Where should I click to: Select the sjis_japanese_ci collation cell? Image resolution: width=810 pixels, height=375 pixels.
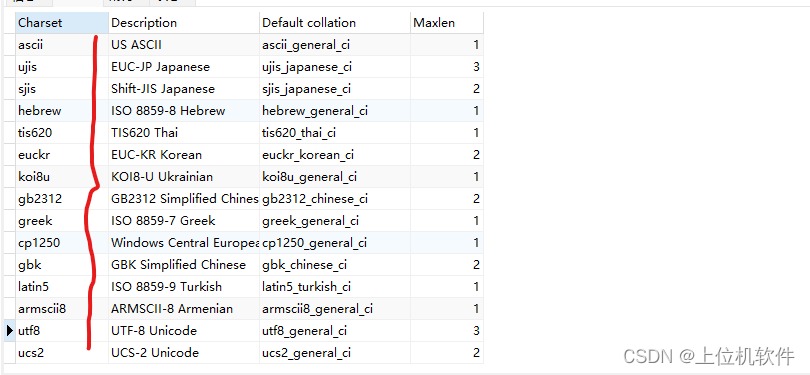tap(335, 89)
